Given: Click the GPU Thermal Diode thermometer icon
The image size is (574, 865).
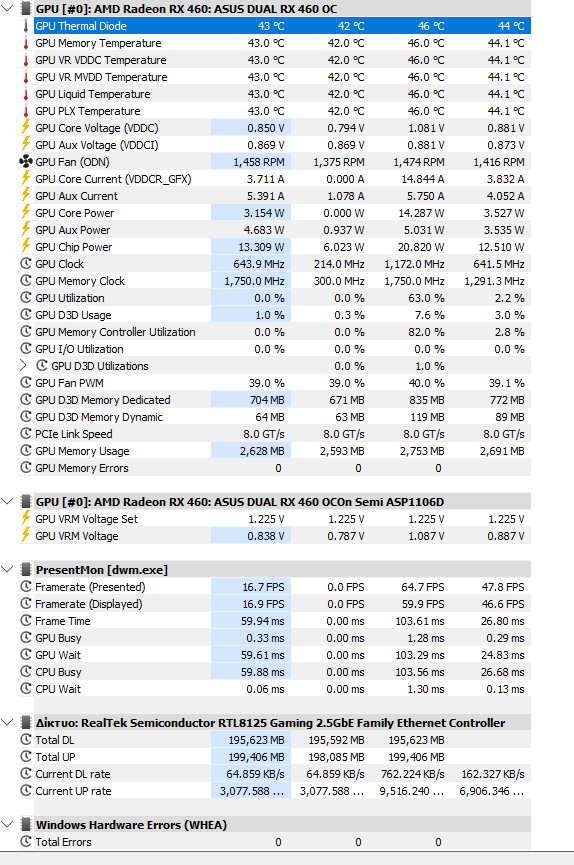Looking at the screenshot, I should tap(25, 25).
